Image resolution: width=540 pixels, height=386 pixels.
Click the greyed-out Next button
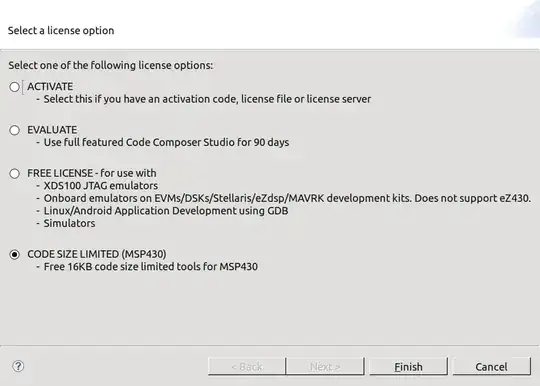pyautogui.click(x=325, y=366)
